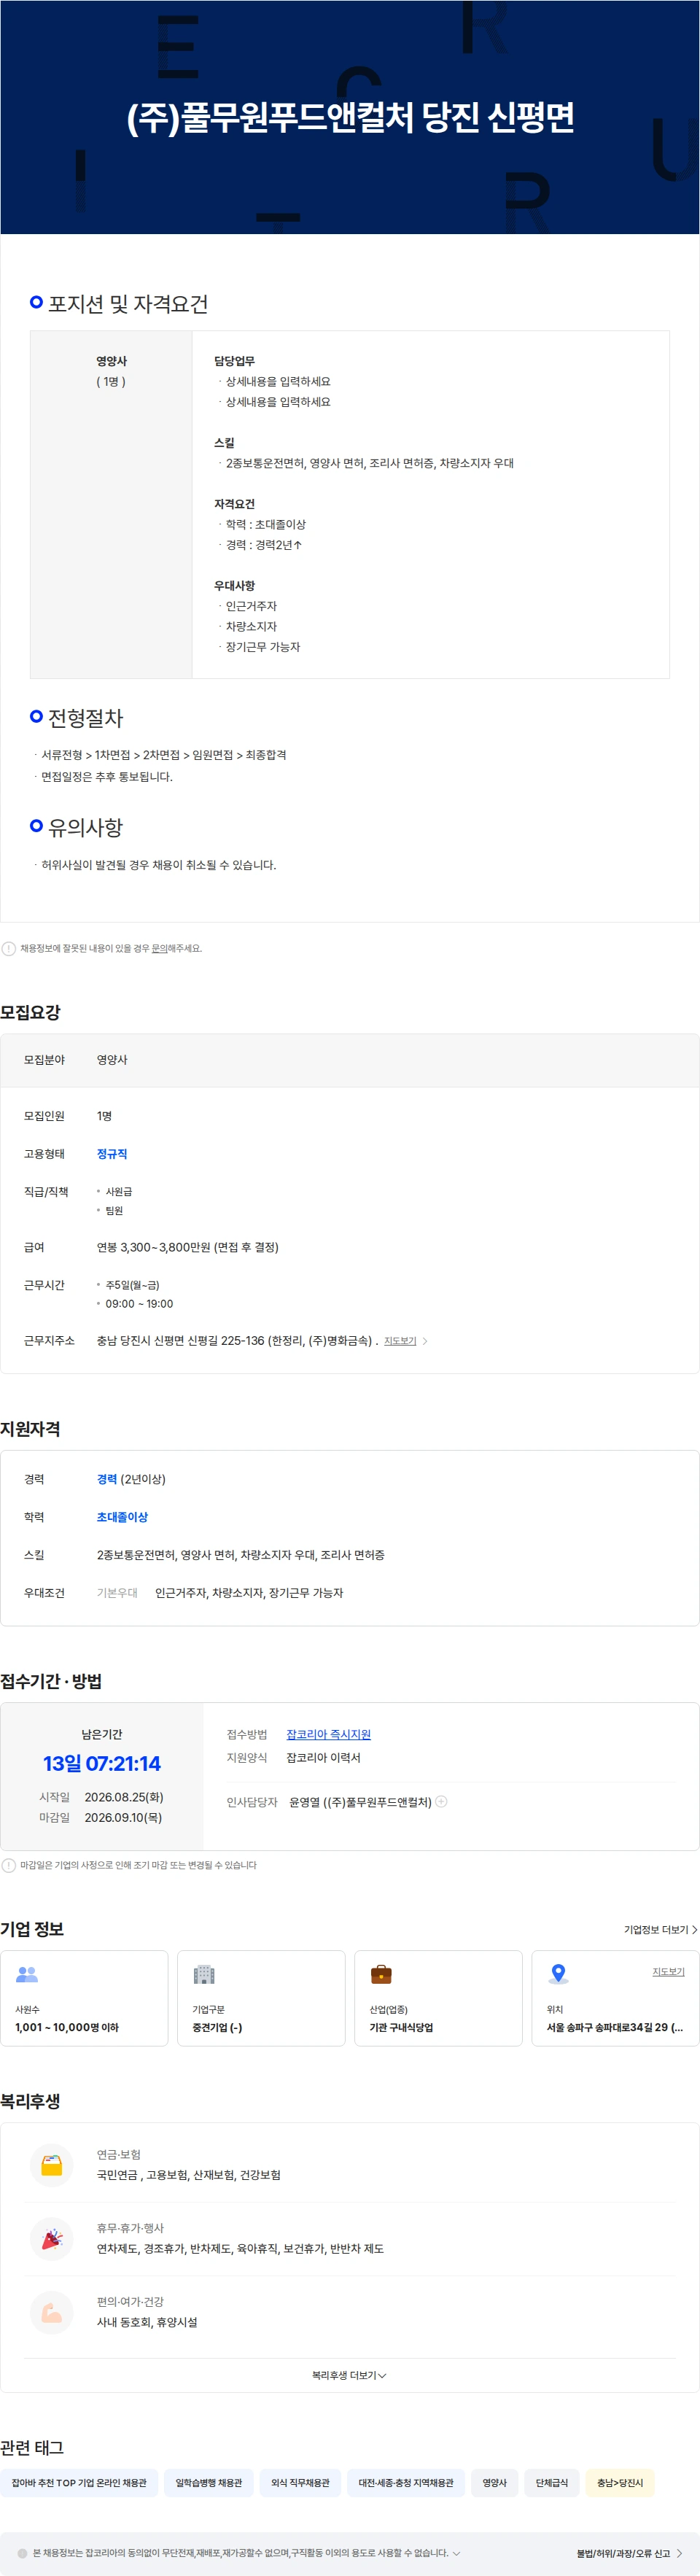The image size is (700, 2576).
Task: Click the plus icon next to 윤영열 recruiter
Action: pos(441,1801)
